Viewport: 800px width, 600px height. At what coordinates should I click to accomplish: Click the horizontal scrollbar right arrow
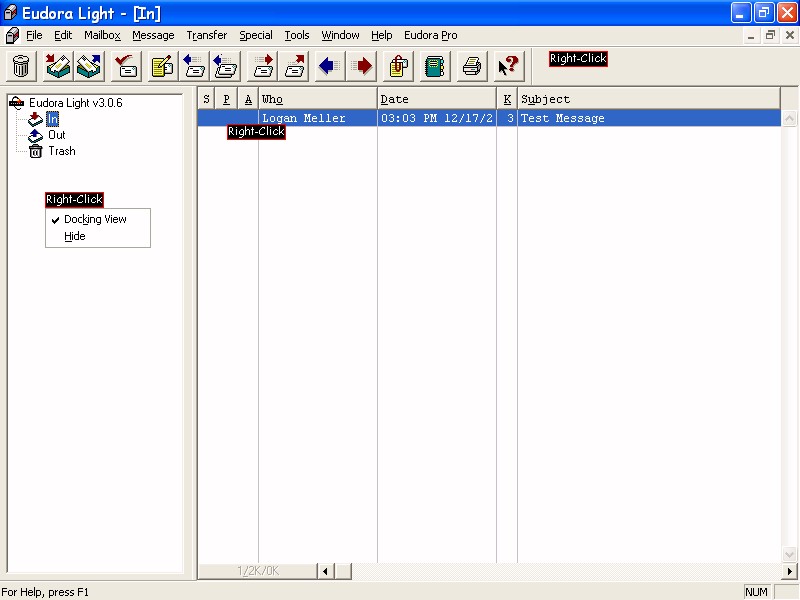coord(789,571)
